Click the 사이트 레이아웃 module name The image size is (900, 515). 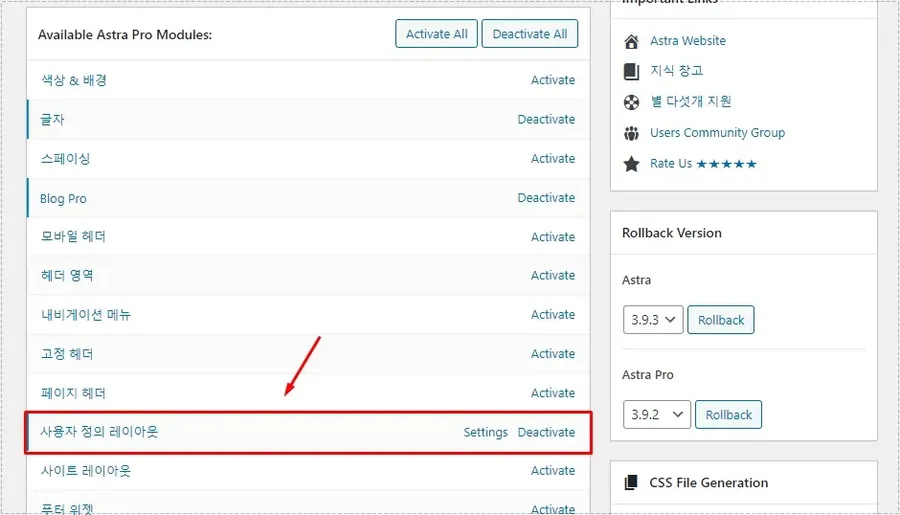click(86, 471)
